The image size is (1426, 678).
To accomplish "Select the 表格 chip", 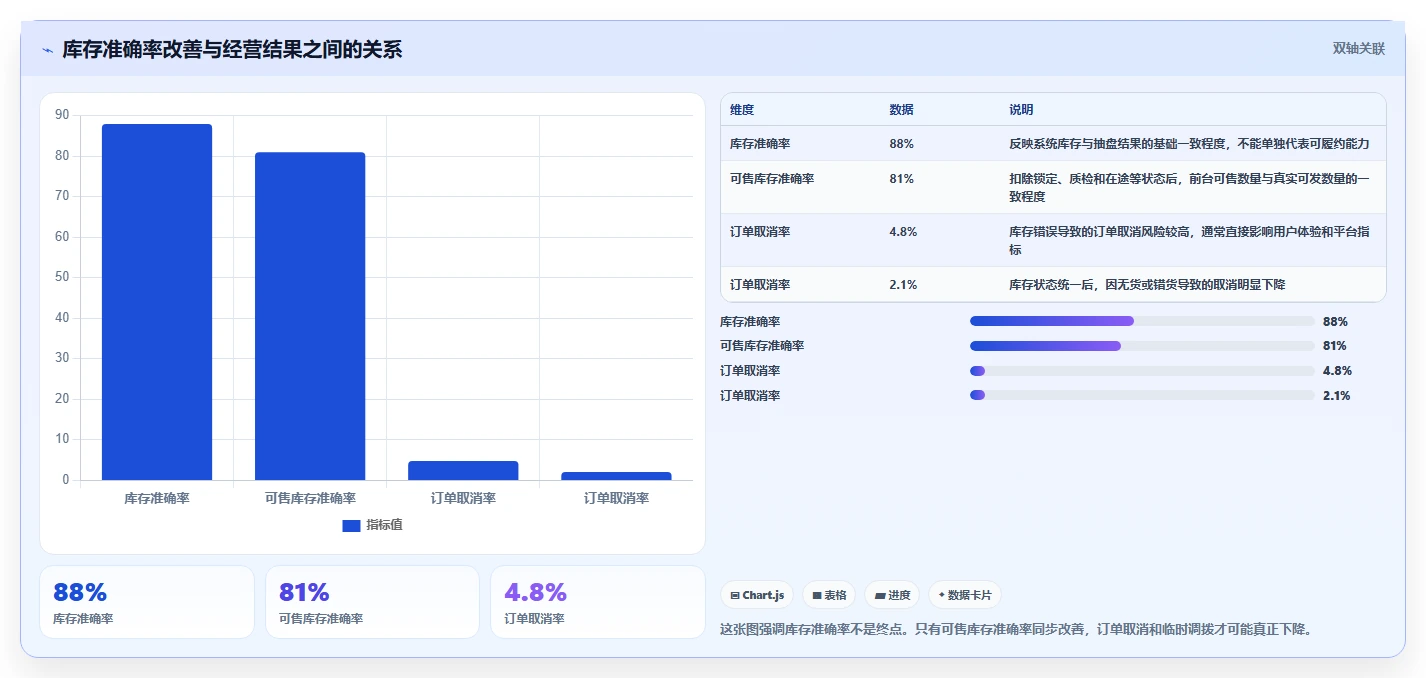I will 829,595.
